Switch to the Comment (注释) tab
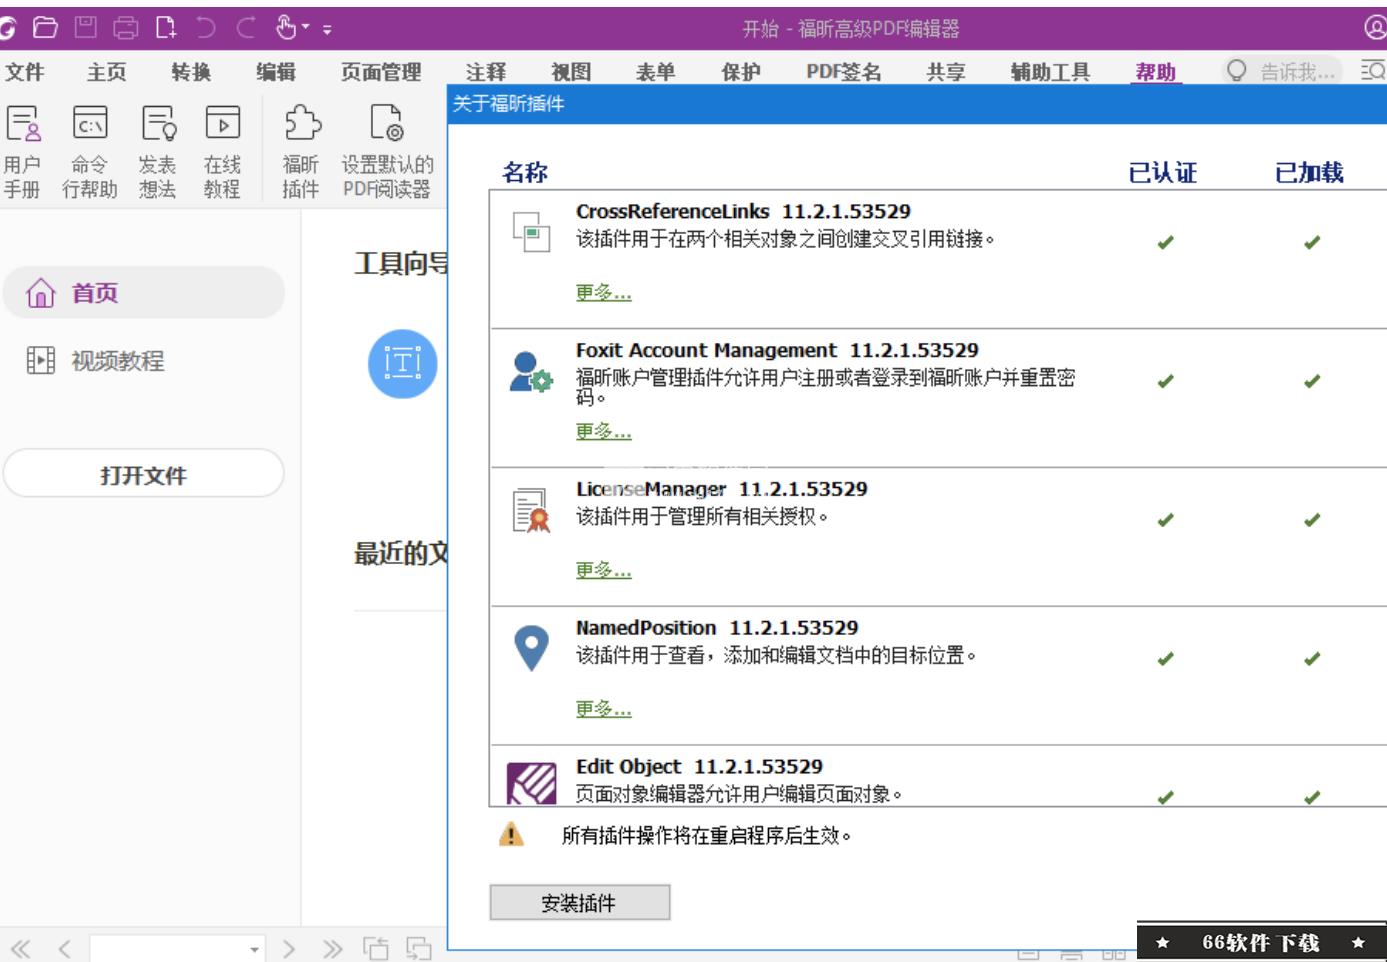 point(486,72)
